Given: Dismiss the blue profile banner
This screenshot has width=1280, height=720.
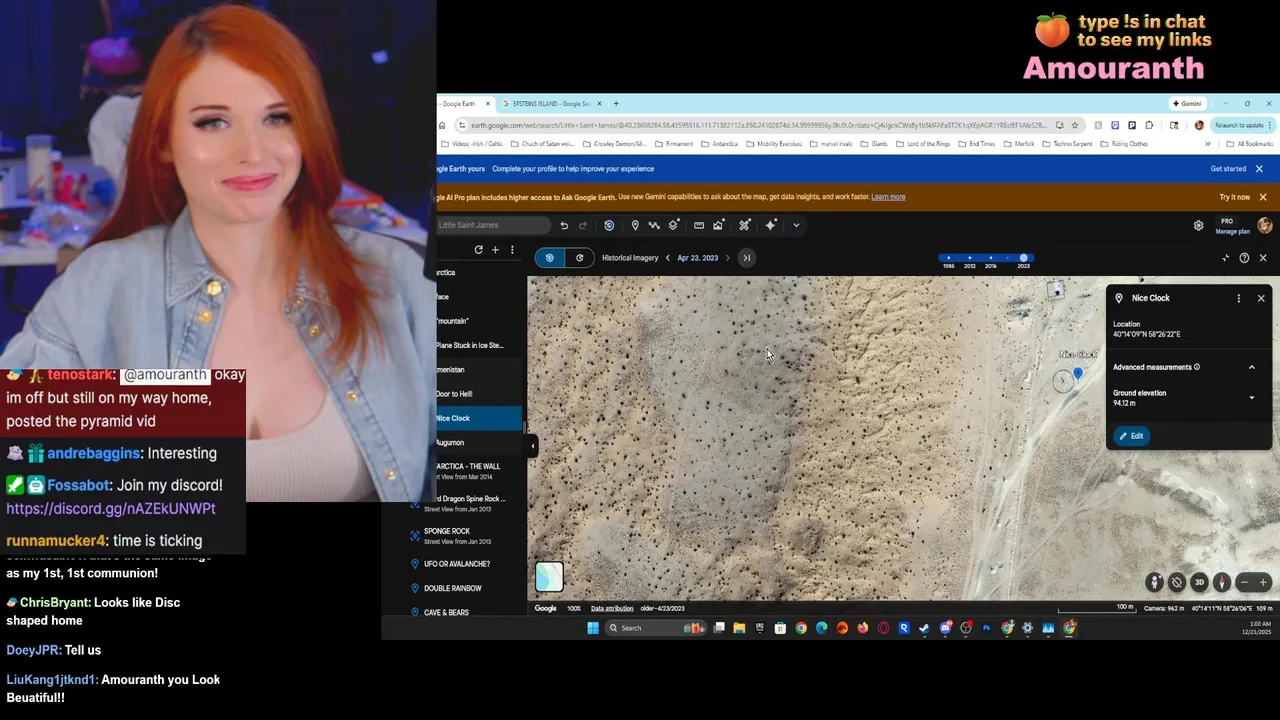Looking at the screenshot, I should [x=1259, y=169].
